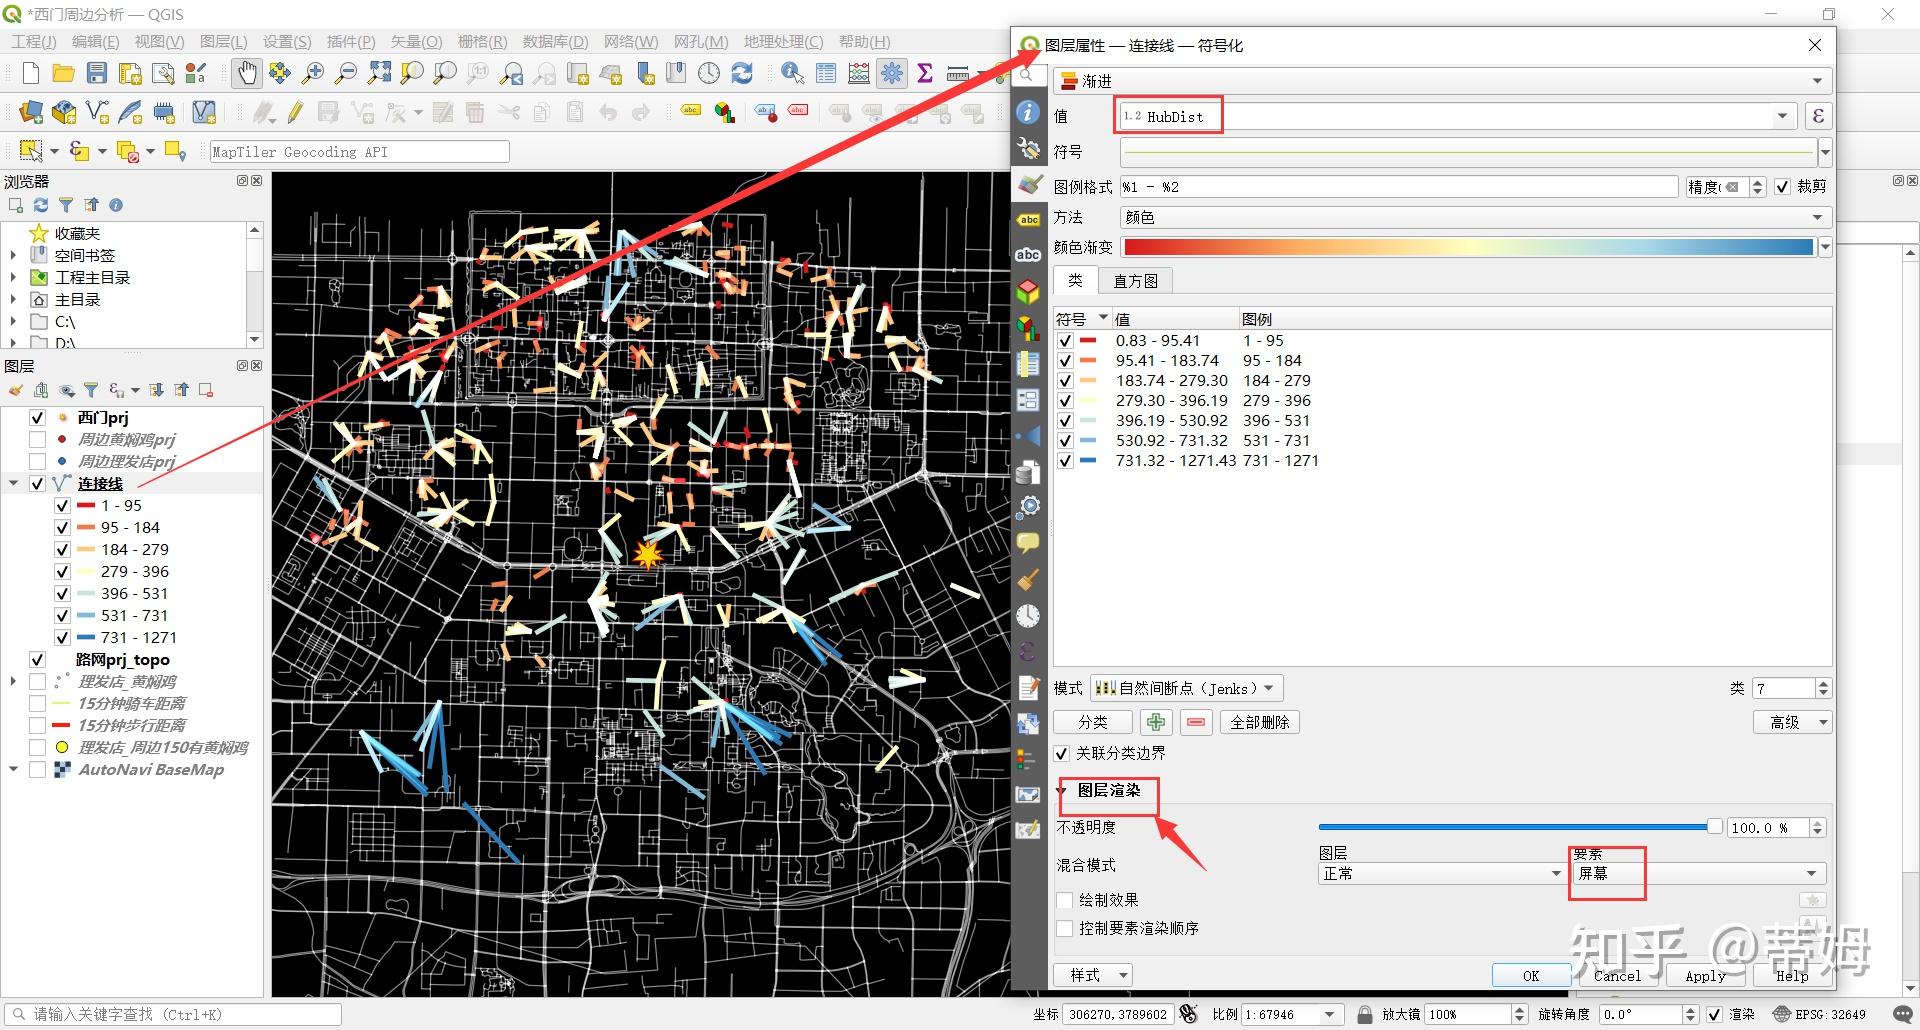Open the 样式 dropdown button
The image size is (1920, 1030).
coord(1092,975)
